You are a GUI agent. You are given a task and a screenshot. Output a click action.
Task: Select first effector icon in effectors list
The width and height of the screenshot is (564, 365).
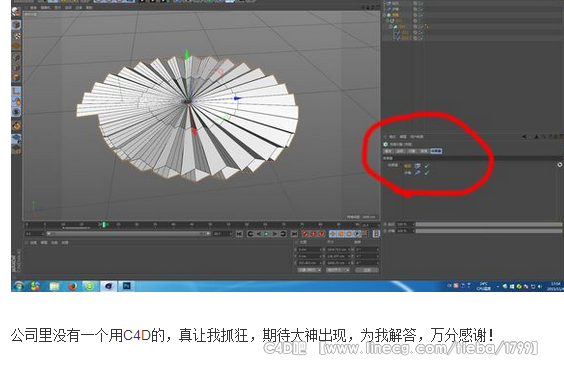[x=417, y=166]
